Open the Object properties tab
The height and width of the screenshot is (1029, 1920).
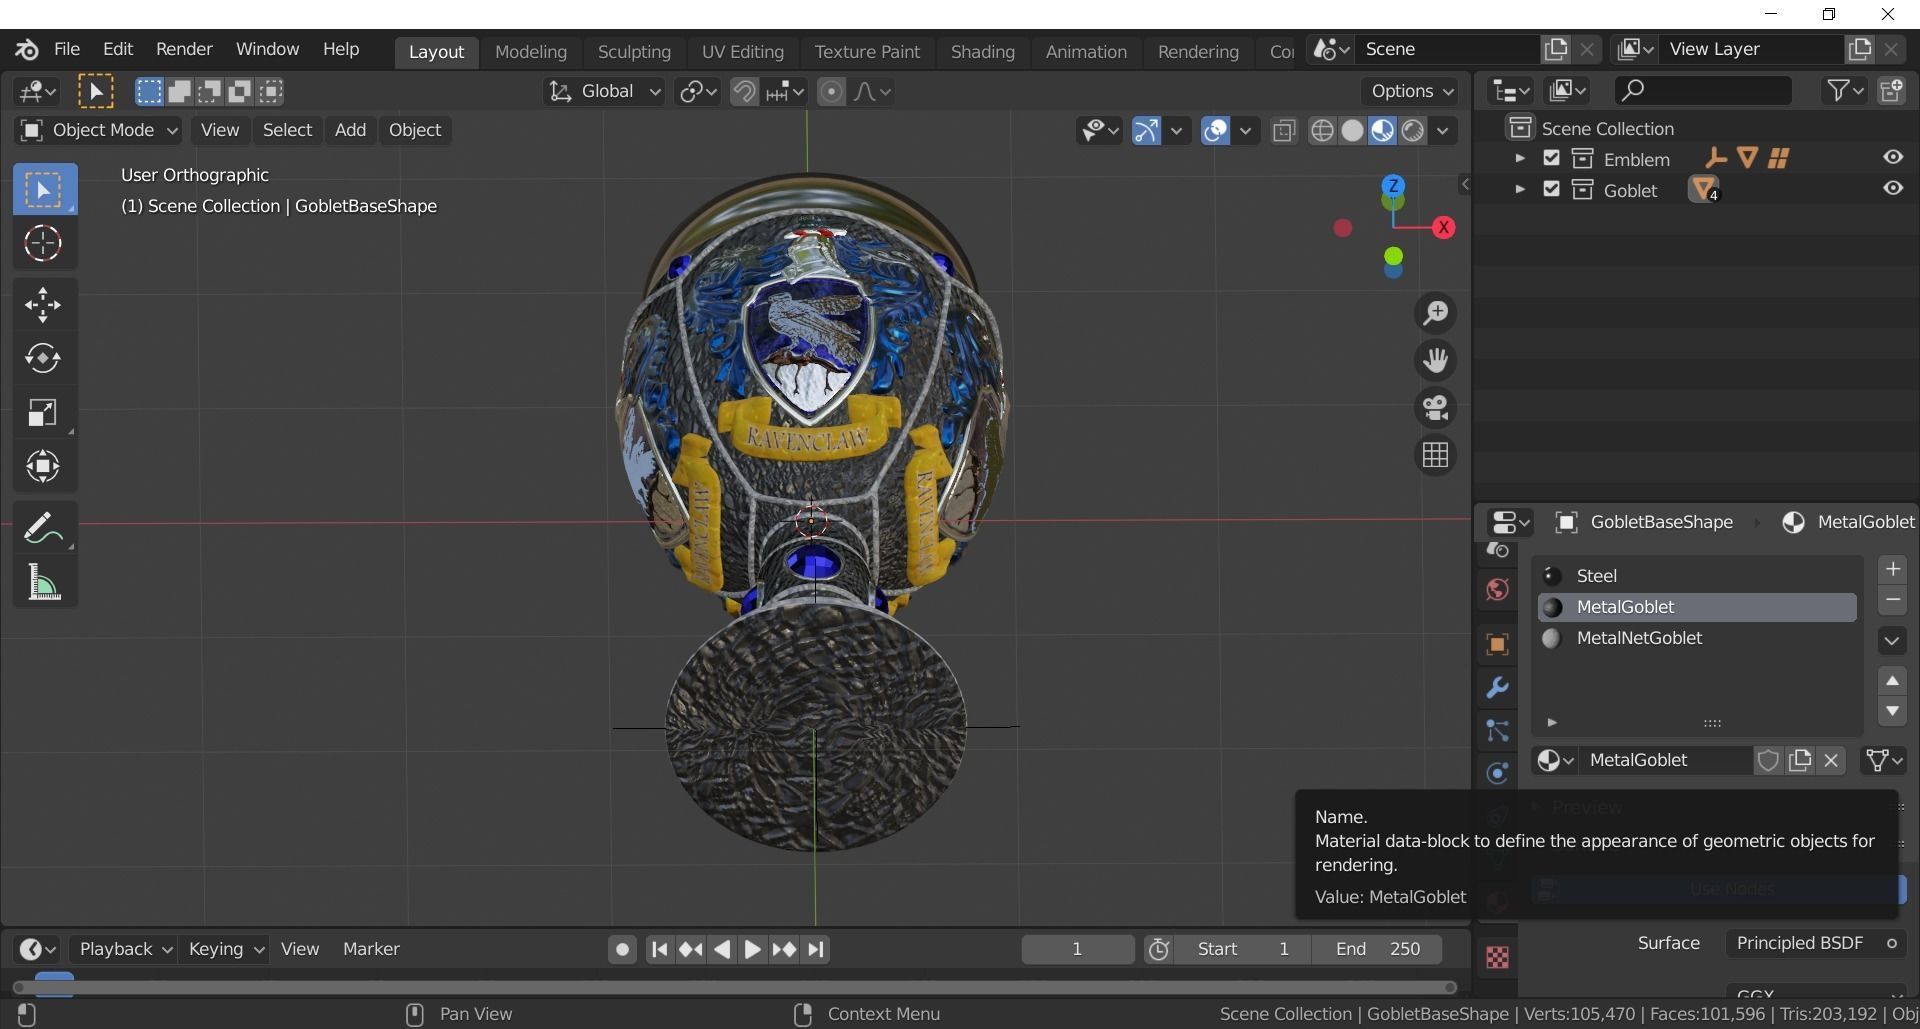click(x=1497, y=644)
